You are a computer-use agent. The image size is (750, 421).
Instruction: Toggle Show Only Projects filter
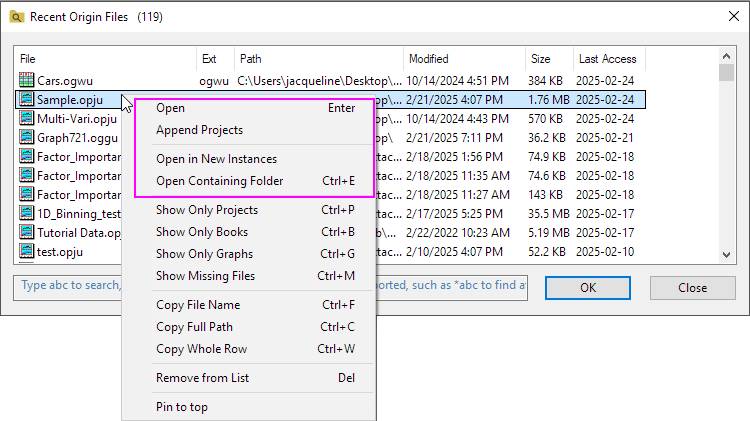tap(207, 210)
